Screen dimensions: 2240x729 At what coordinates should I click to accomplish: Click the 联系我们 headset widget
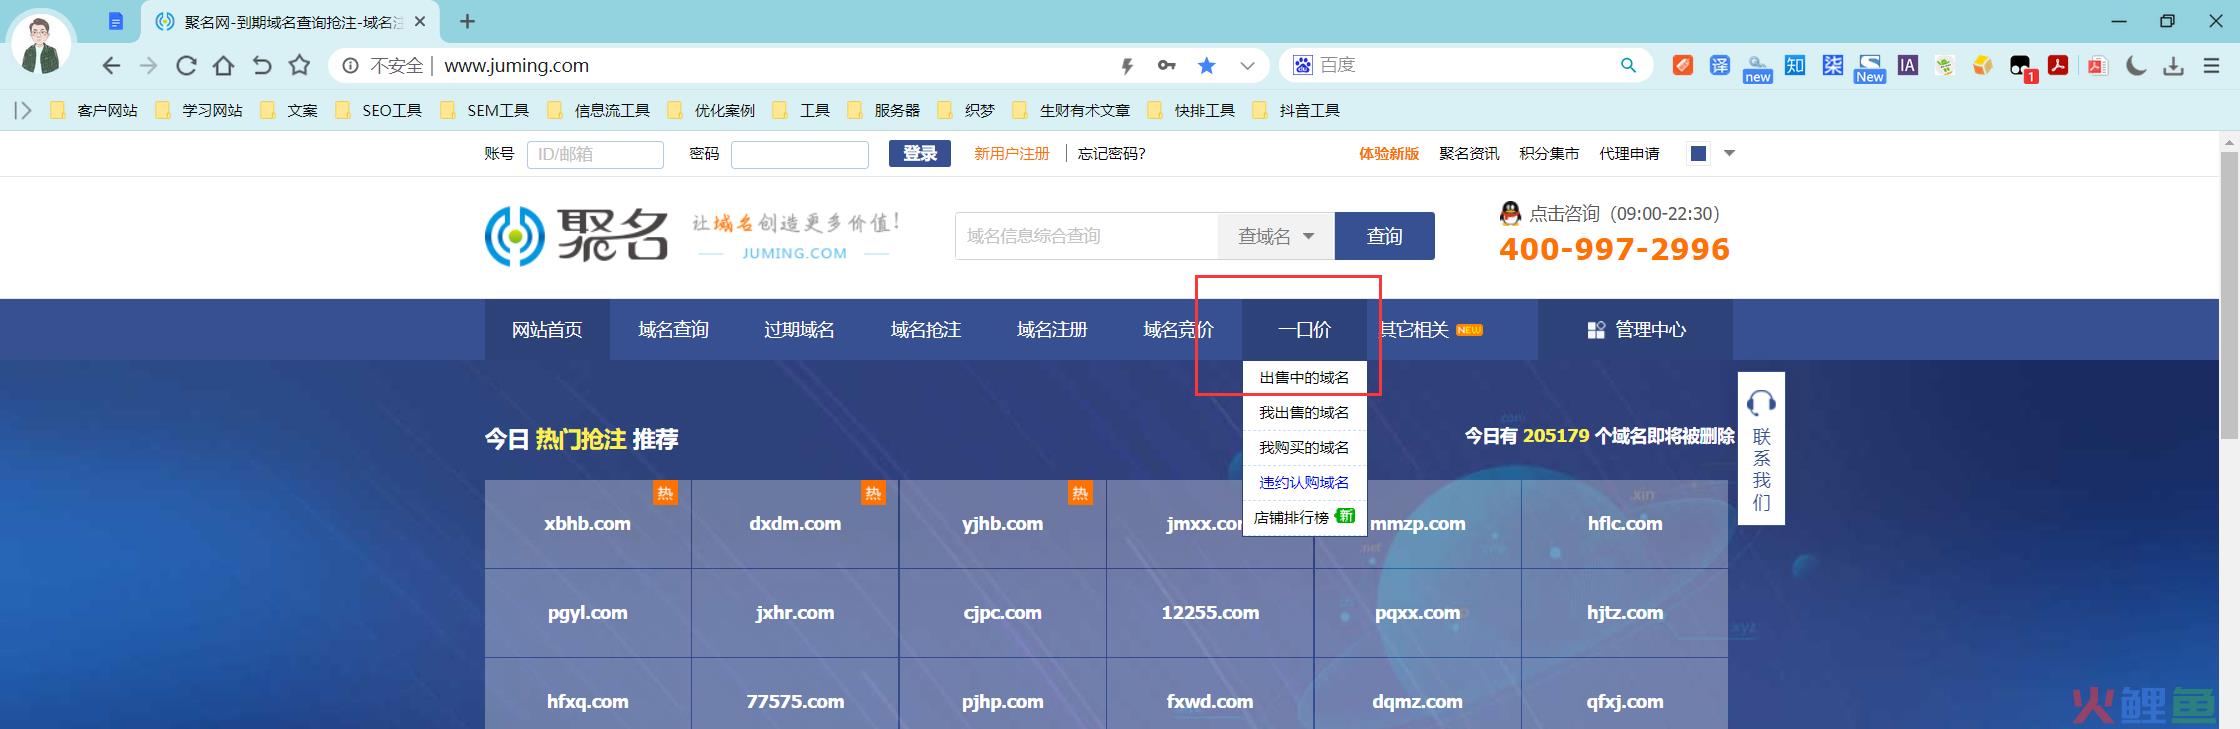click(x=1761, y=448)
